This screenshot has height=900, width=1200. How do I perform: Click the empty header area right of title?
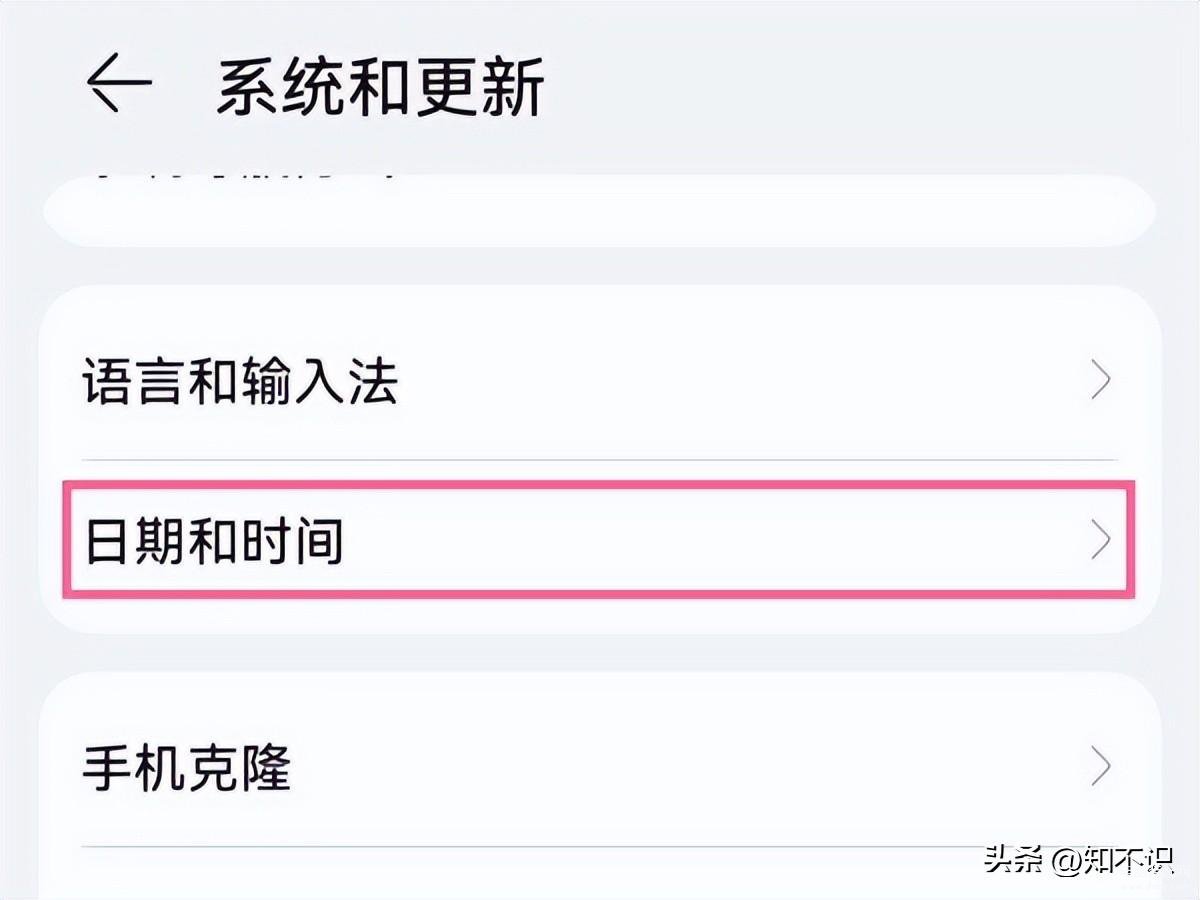pyautogui.click(x=850, y=86)
